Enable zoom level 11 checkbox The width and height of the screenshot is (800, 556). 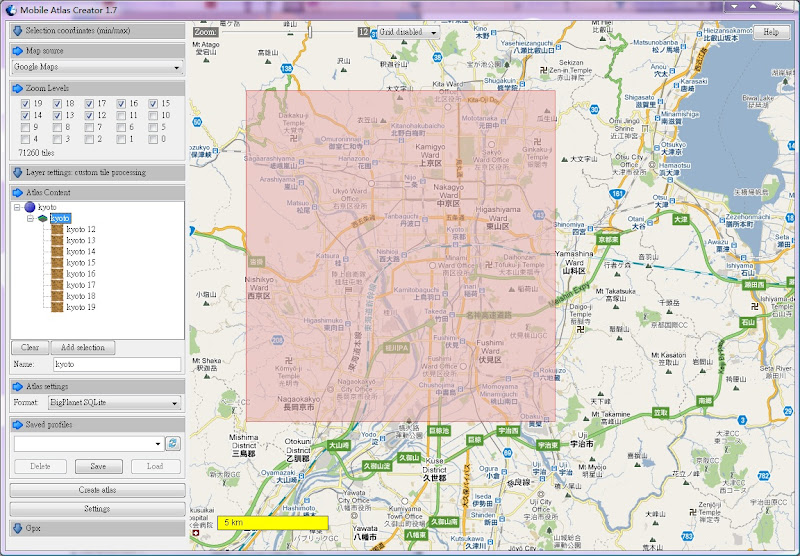(x=121, y=116)
